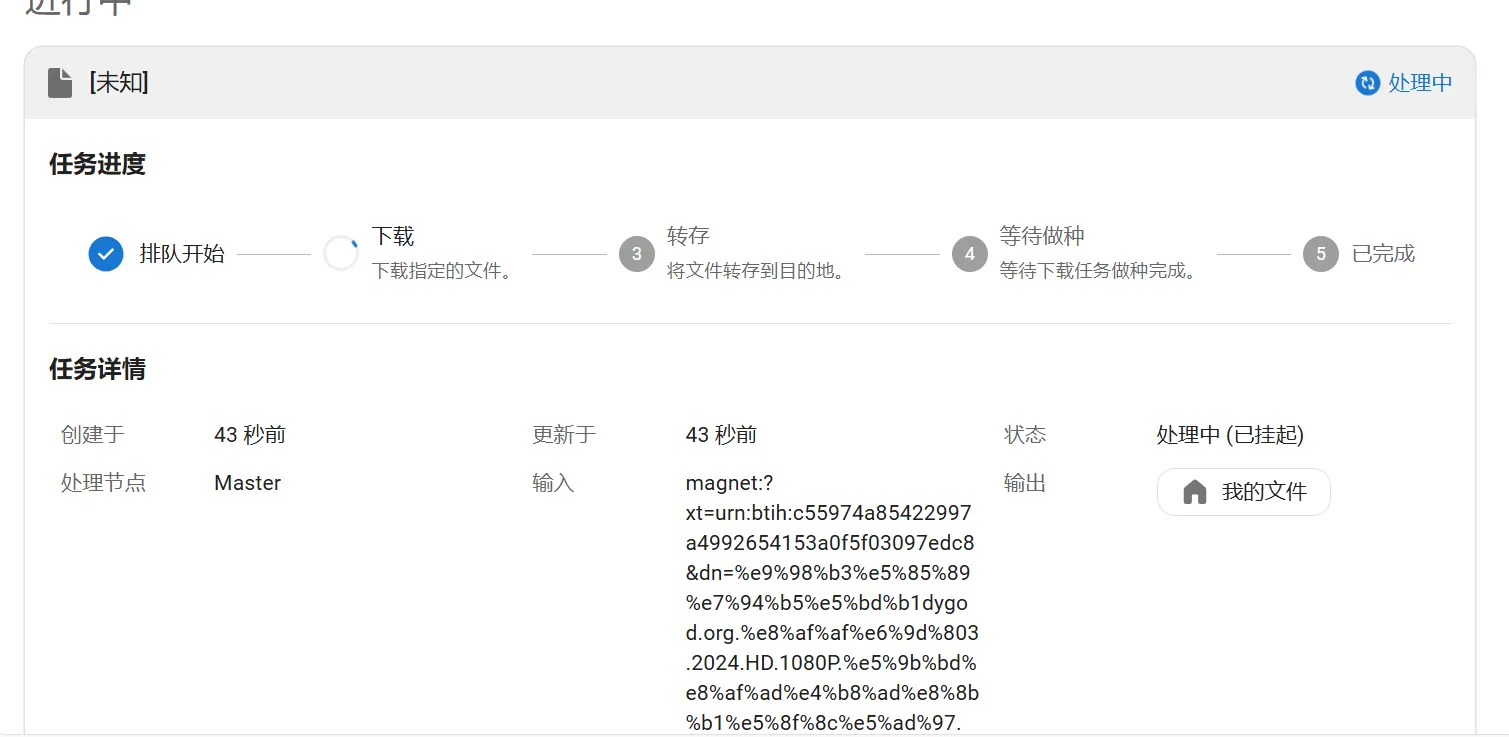Image resolution: width=1509 pixels, height=737 pixels.
Task: Click the 任务详情 section heading
Action: click(98, 370)
